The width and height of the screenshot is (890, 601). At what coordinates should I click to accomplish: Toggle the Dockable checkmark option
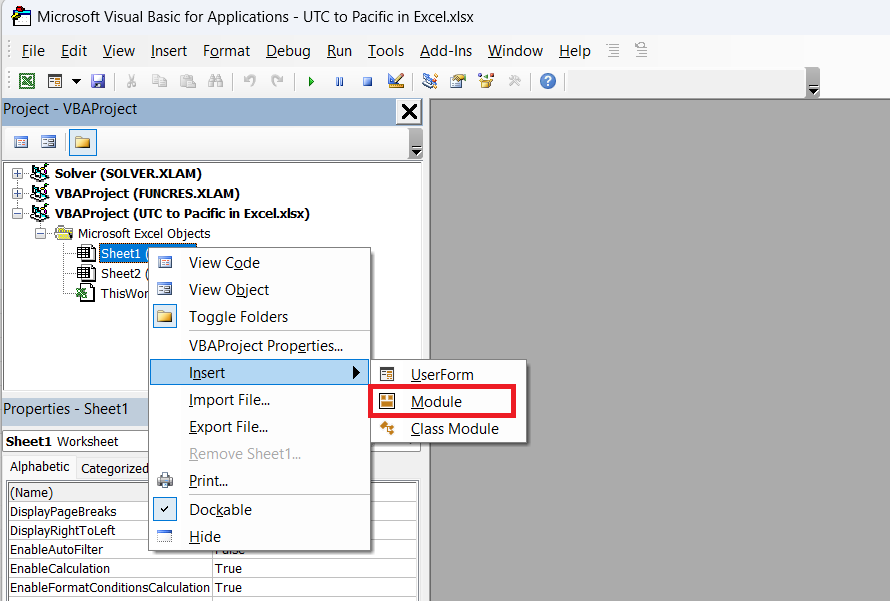[x=260, y=510]
